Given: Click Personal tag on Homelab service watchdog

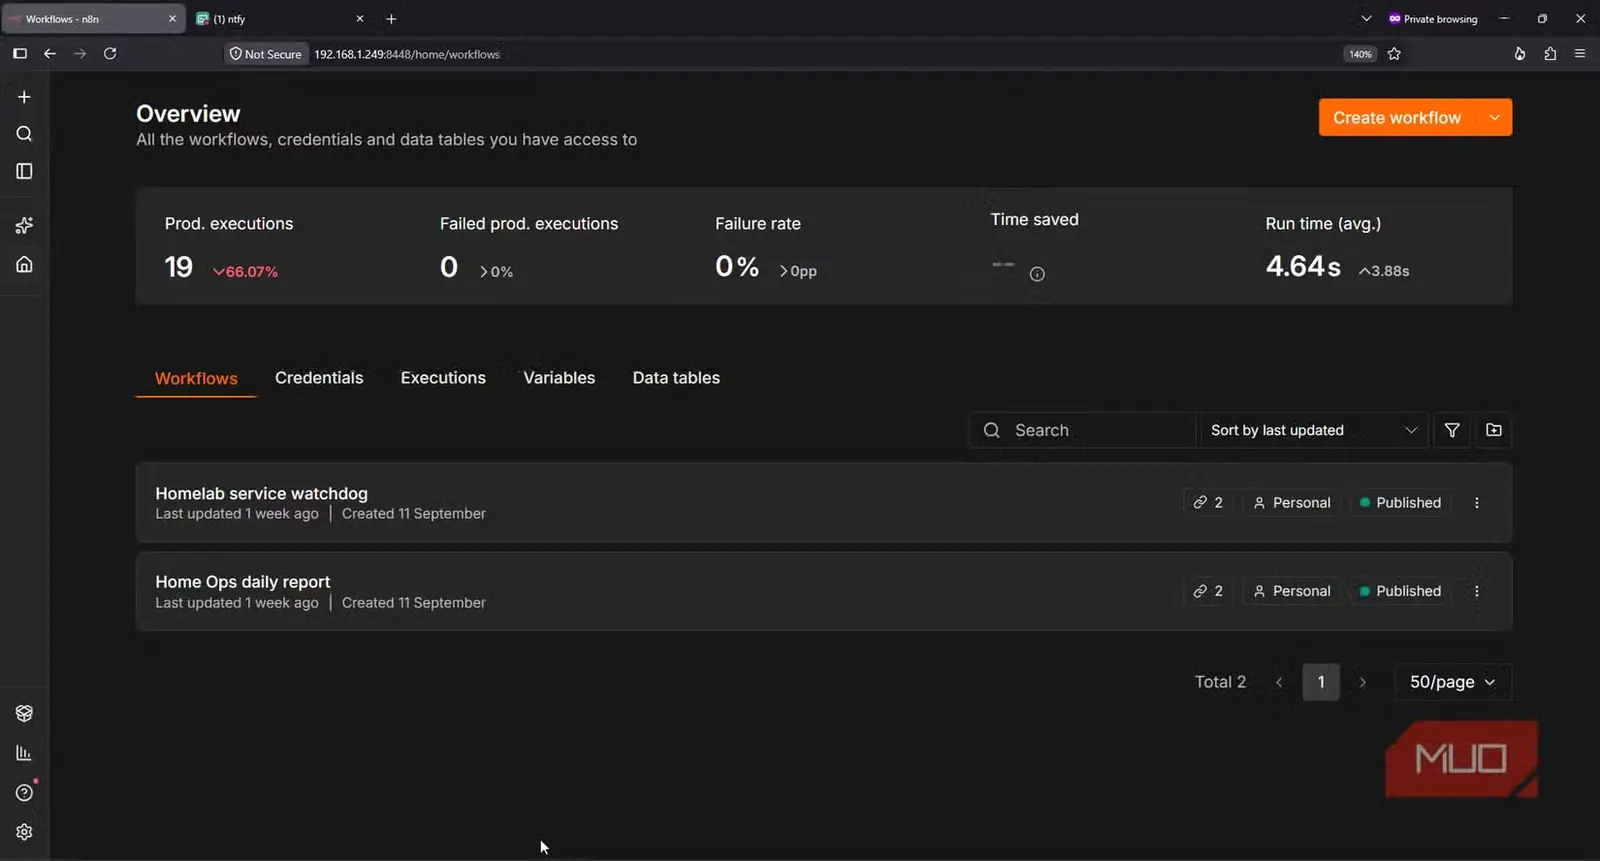Looking at the screenshot, I should (1292, 503).
